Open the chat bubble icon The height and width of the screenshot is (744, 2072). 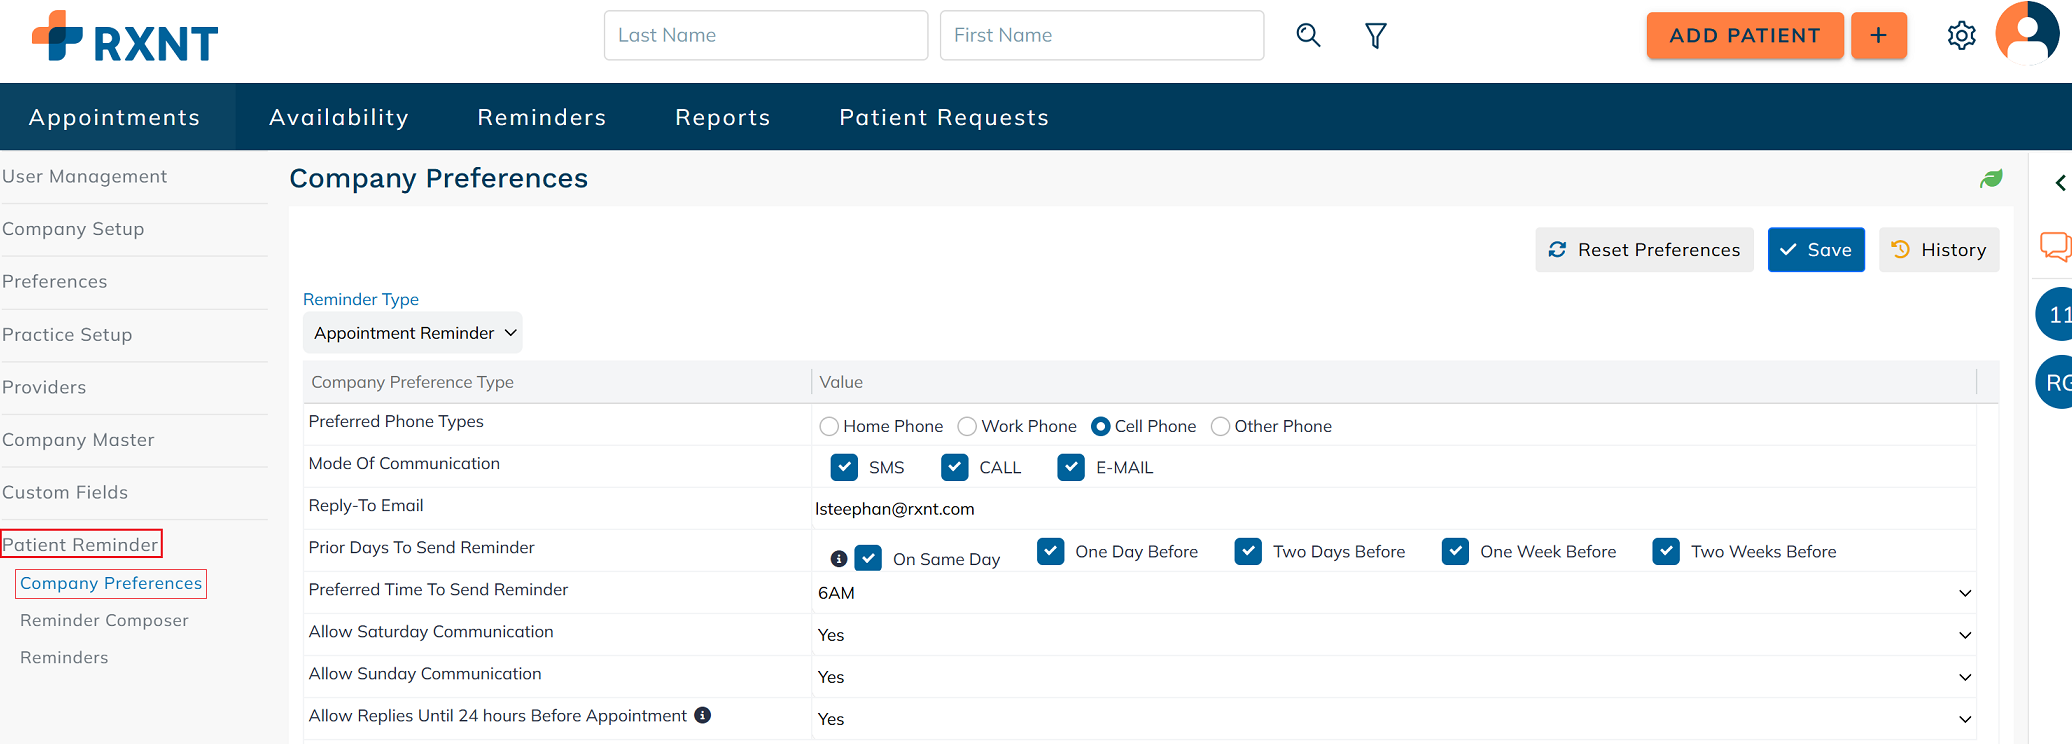(x=2056, y=246)
